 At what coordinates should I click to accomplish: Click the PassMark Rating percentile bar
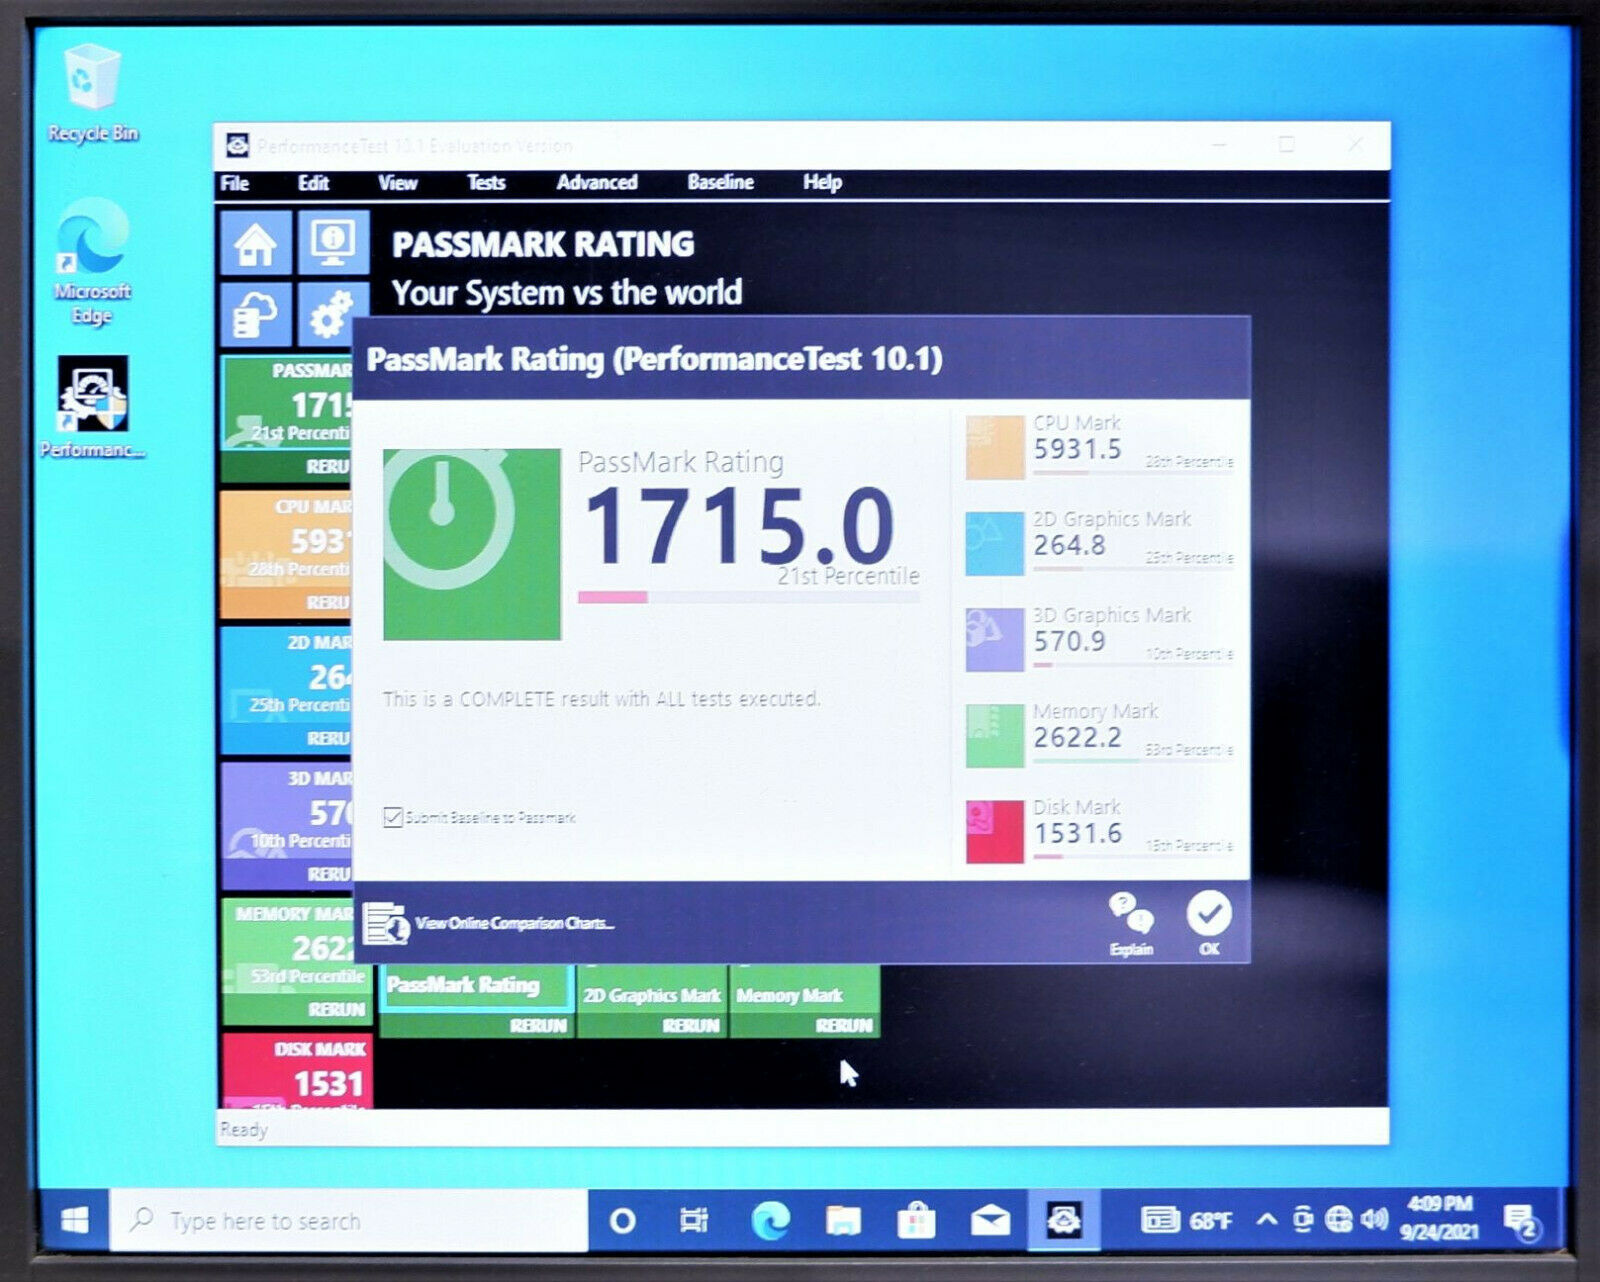click(748, 597)
